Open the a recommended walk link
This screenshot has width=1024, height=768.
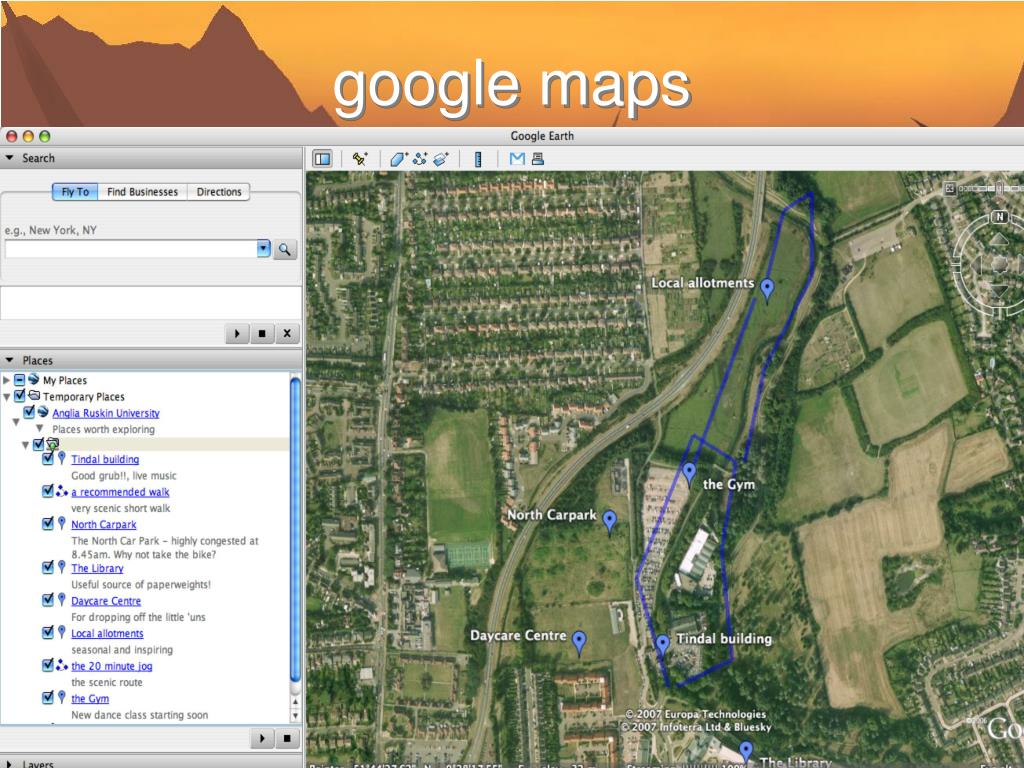tap(120, 492)
